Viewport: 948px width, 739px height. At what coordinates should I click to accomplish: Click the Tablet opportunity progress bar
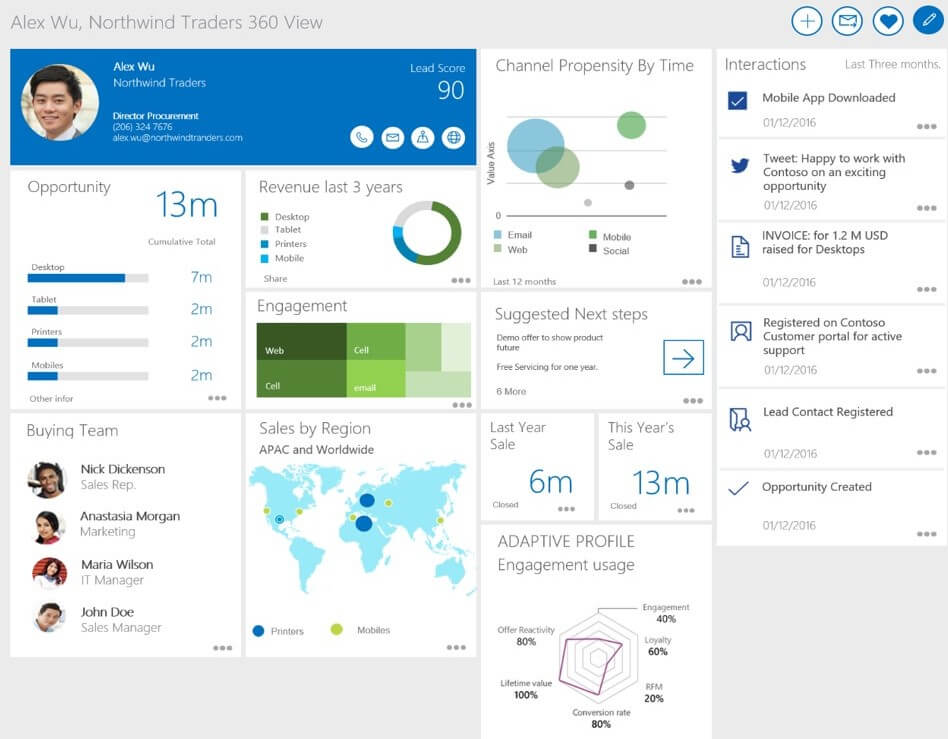(x=88, y=310)
